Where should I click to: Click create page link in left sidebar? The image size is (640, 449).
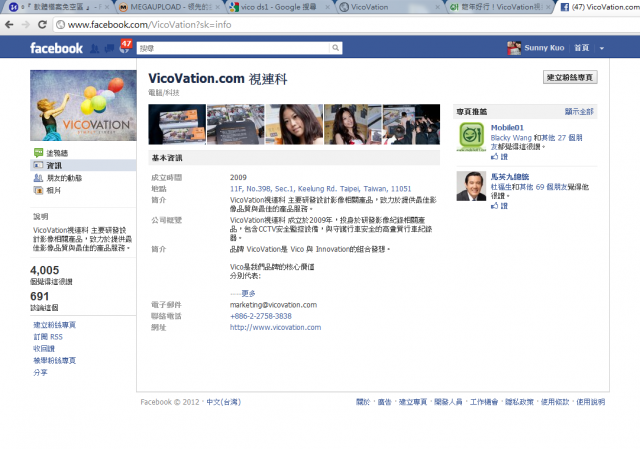click(x=54, y=325)
